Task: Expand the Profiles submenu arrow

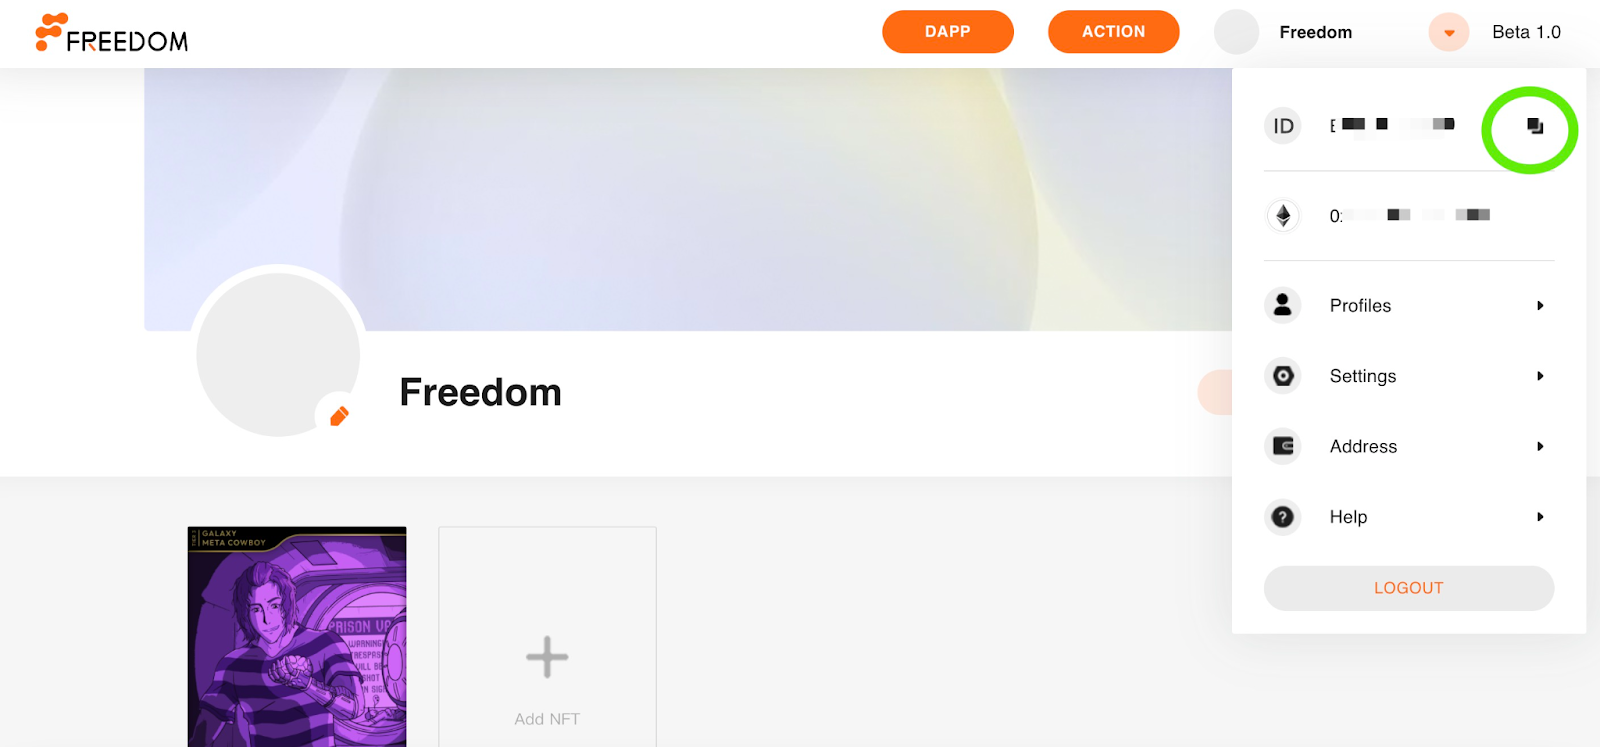Action: 1540,306
